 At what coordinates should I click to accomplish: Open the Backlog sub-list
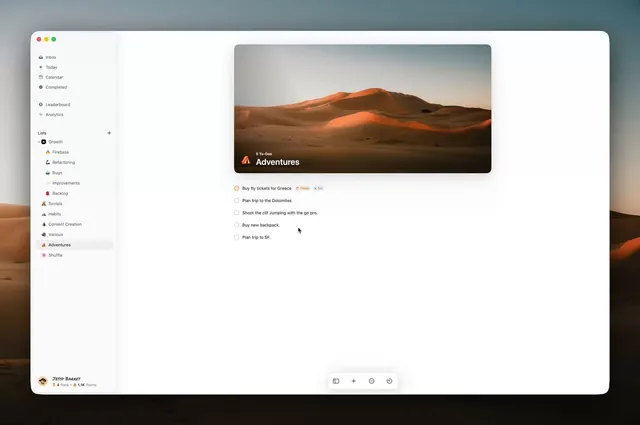[57, 193]
